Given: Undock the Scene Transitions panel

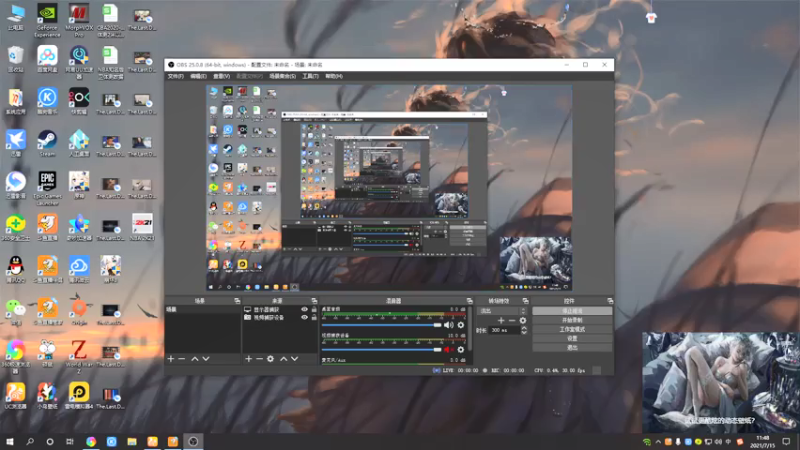Looking at the screenshot, I should [x=526, y=301].
